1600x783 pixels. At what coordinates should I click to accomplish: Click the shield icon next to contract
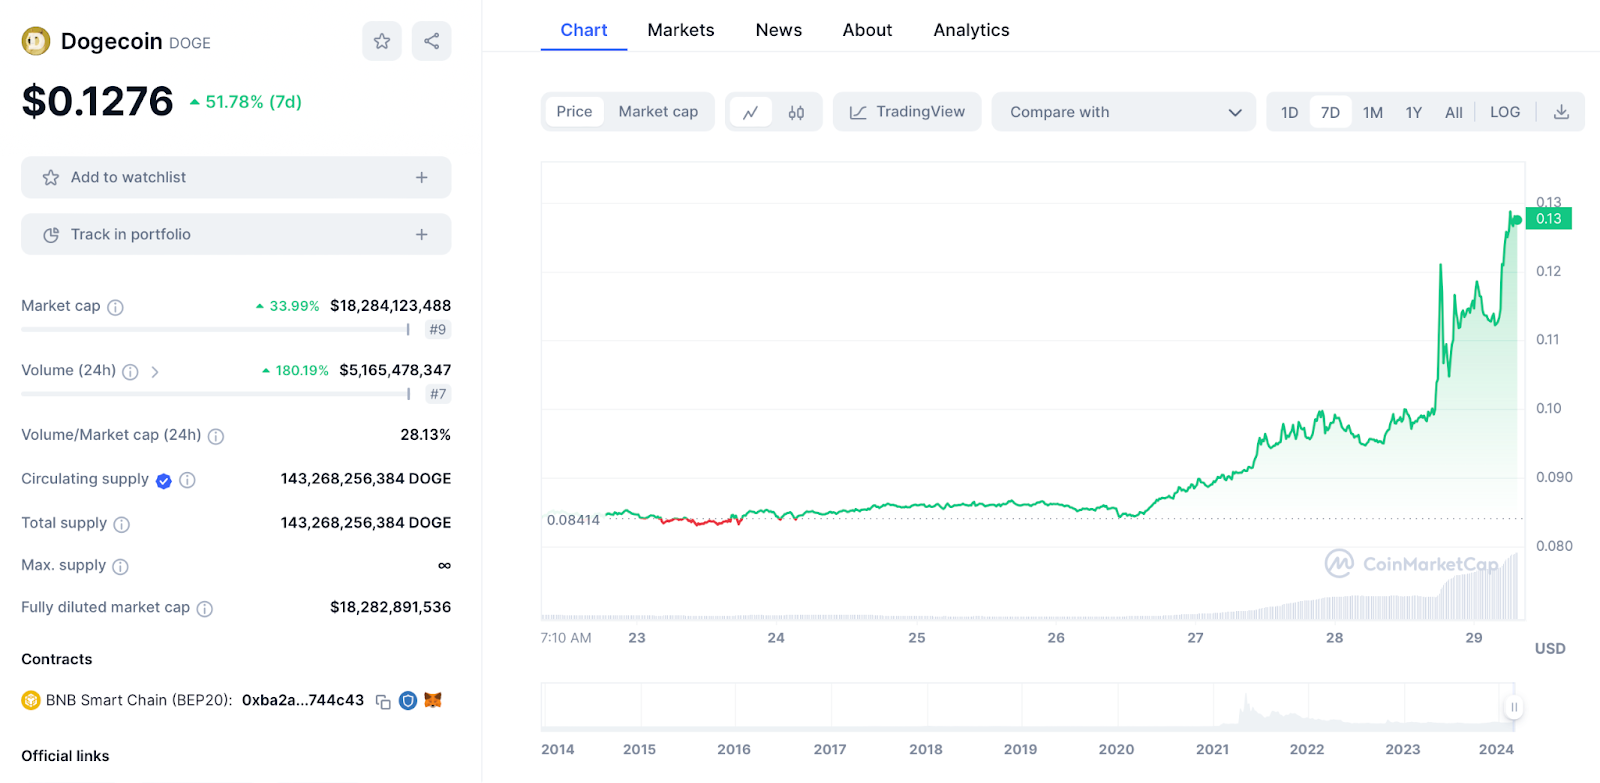(x=408, y=701)
